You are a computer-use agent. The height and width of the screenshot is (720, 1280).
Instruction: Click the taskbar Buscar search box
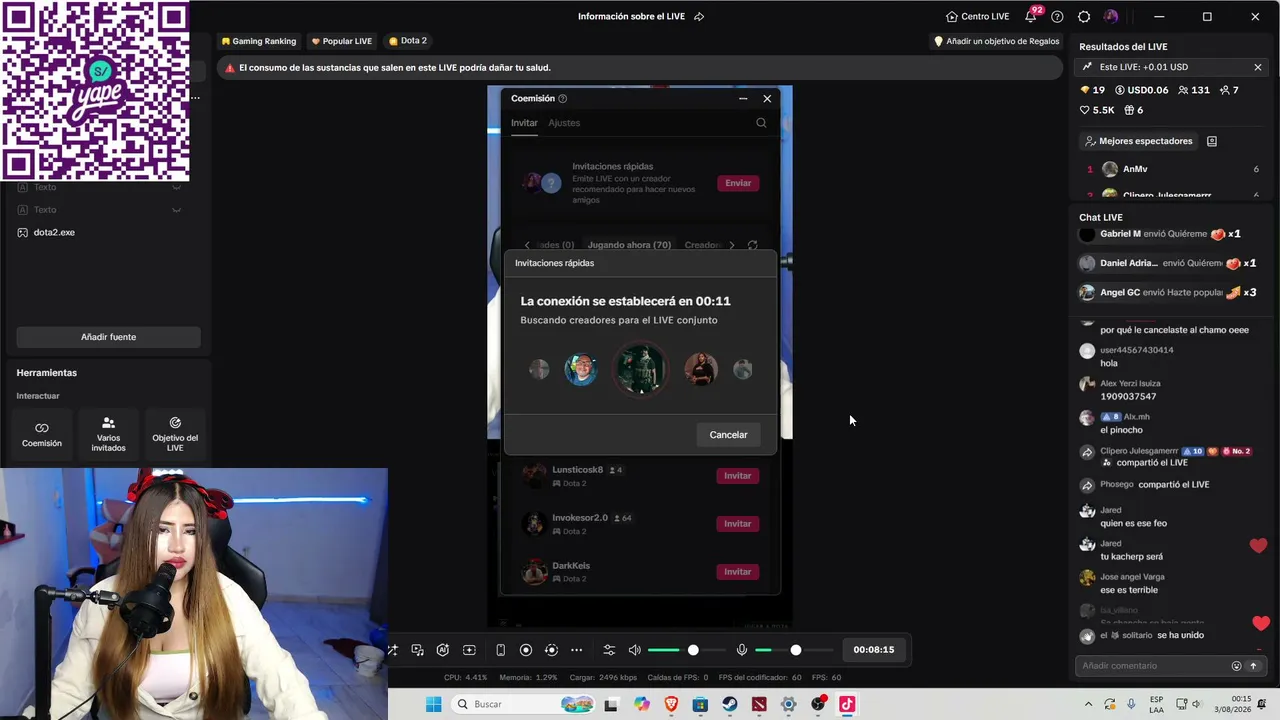521,704
